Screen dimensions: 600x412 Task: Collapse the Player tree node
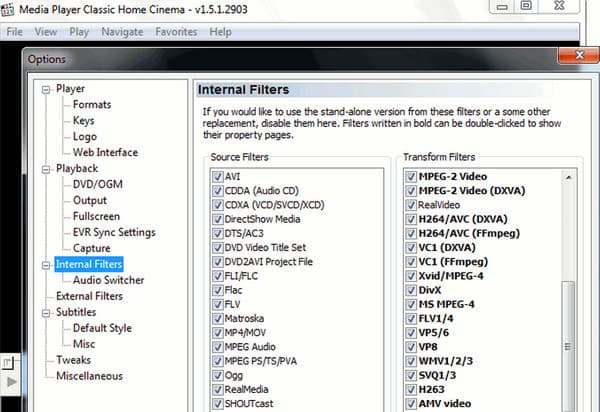(46, 90)
